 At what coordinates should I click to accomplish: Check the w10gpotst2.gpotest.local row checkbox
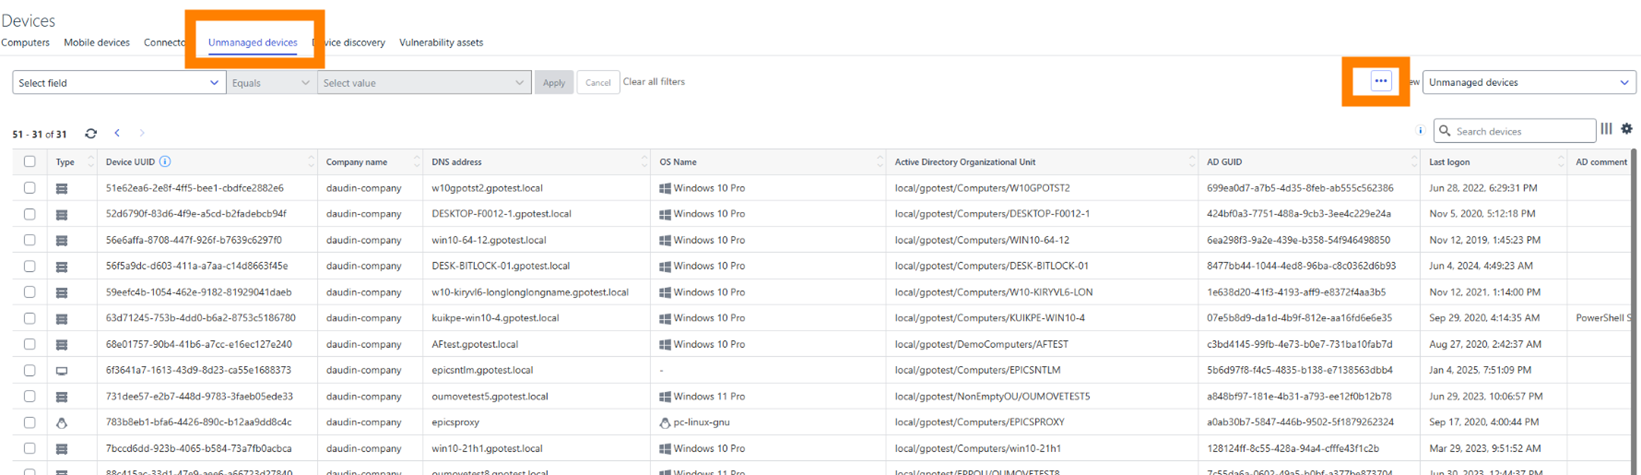(x=30, y=188)
